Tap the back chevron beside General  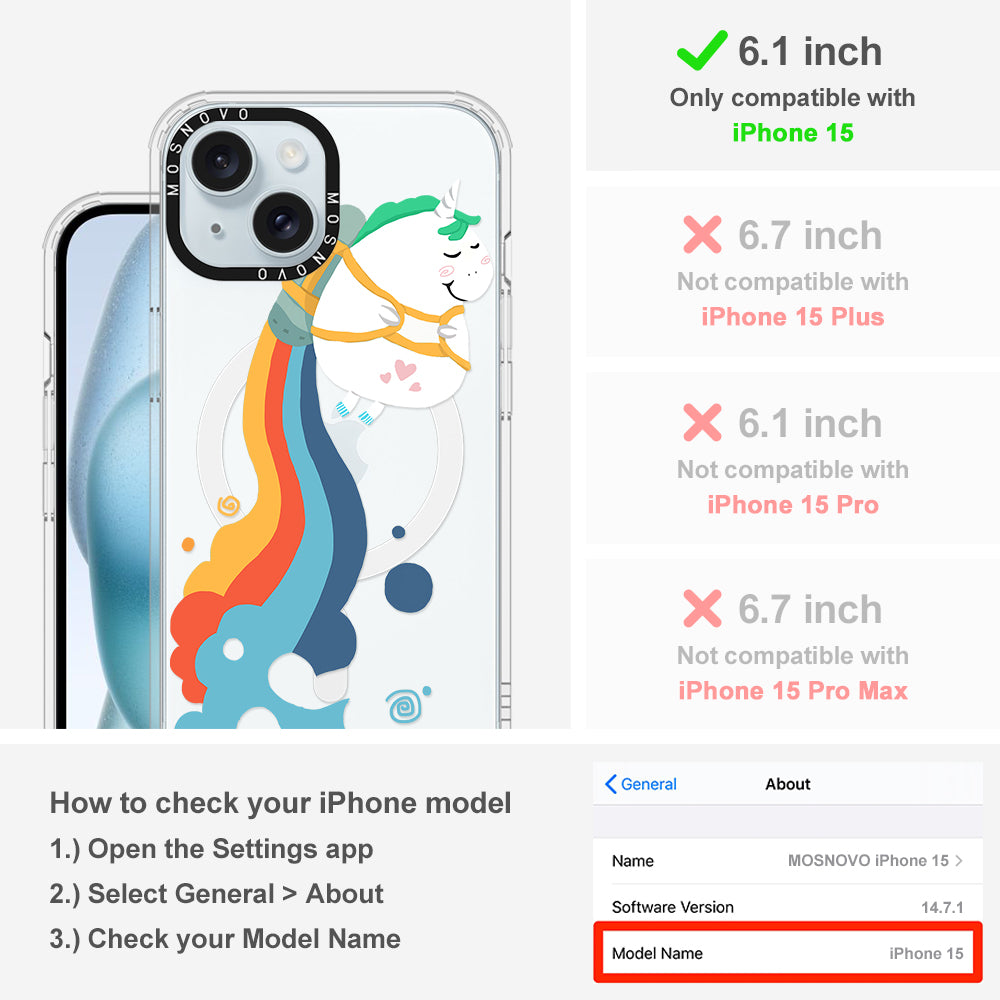[x=610, y=784]
